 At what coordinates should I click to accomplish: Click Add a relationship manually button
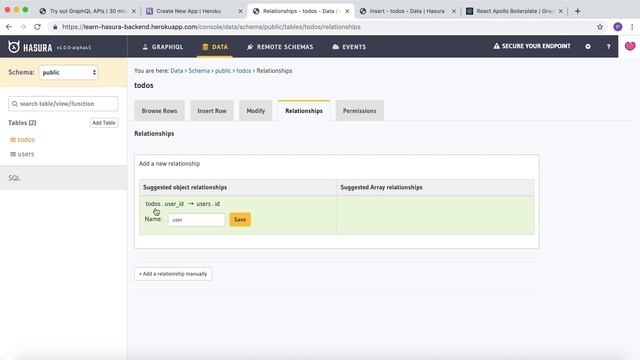tap(173, 274)
